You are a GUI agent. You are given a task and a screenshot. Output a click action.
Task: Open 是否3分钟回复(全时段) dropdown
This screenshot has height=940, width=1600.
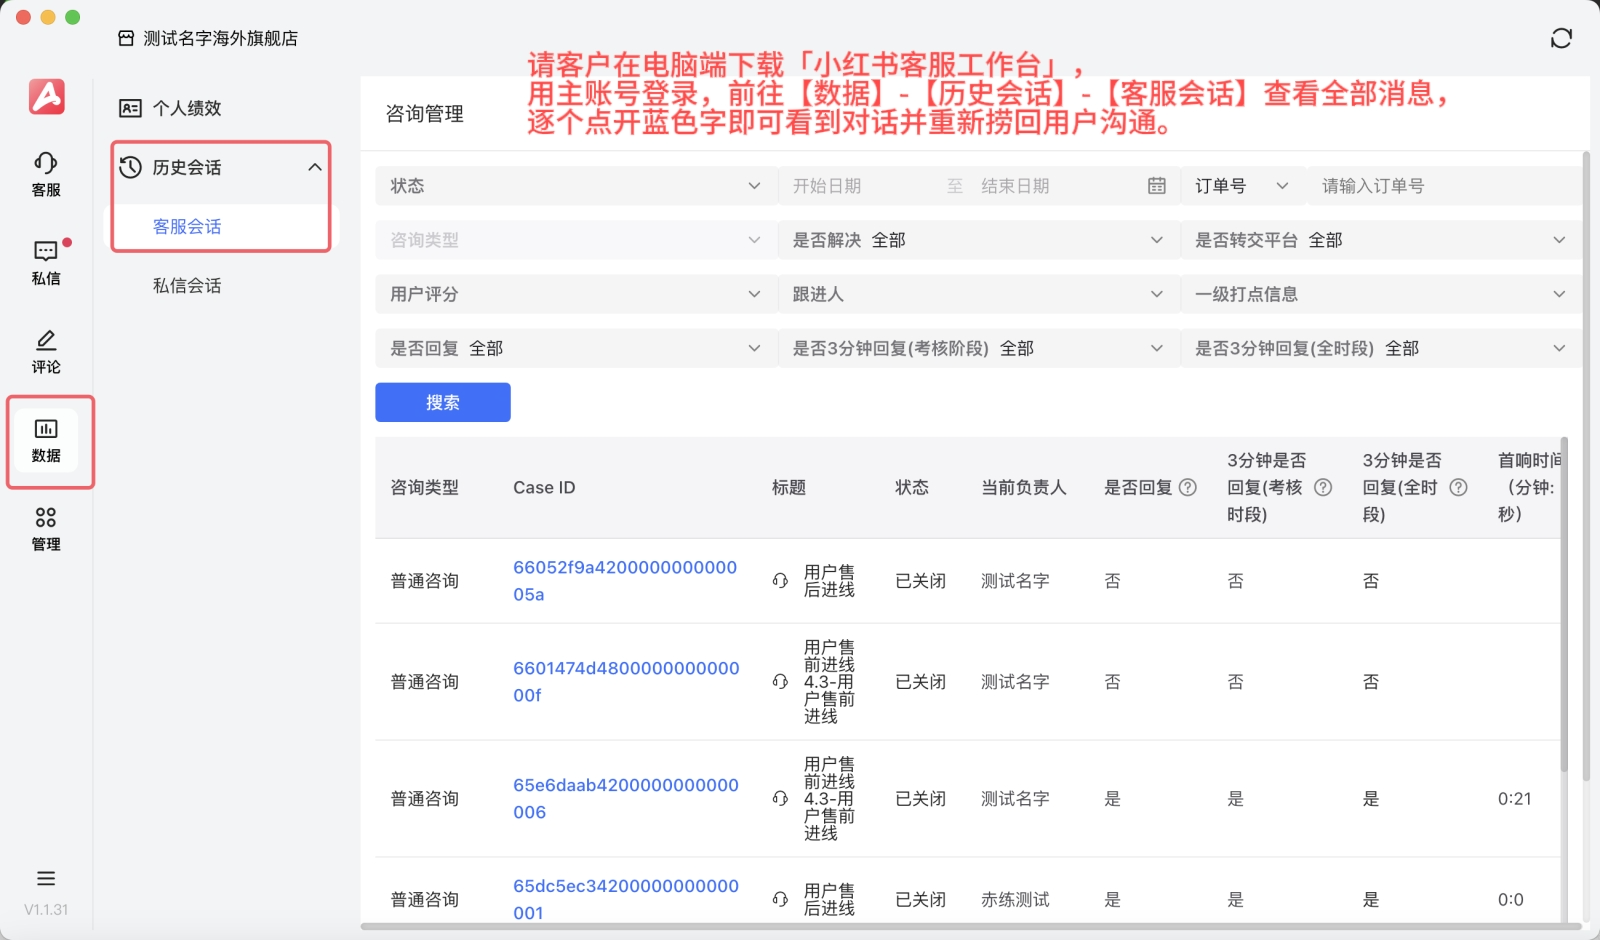click(1381, 348)
